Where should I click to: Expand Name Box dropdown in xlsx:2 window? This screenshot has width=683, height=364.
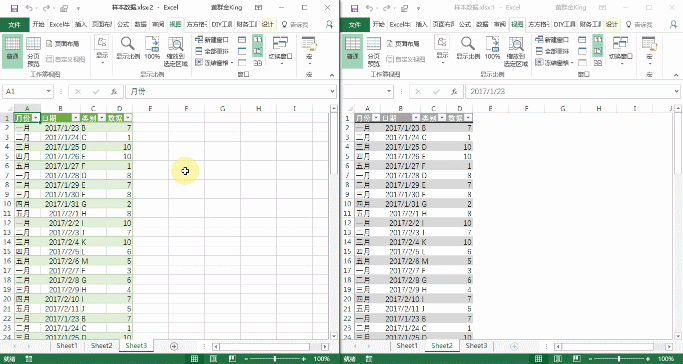(x=49, y=91)
